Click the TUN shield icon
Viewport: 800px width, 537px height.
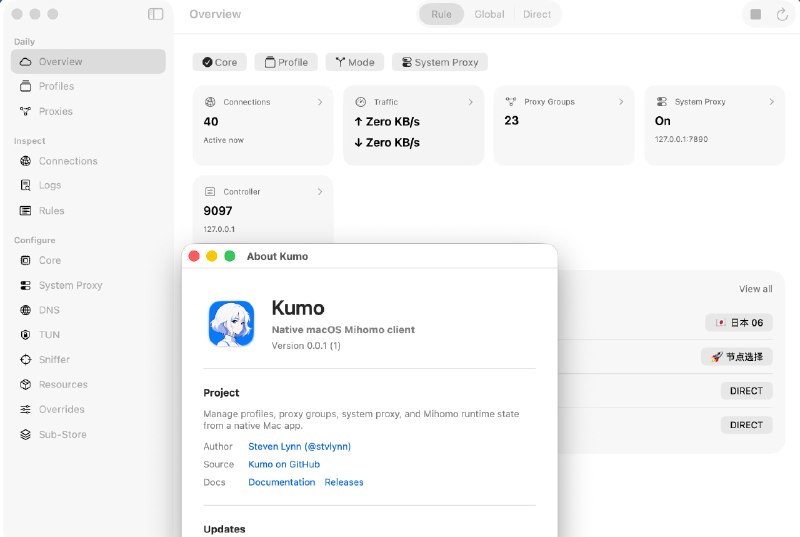pos(26,335)
